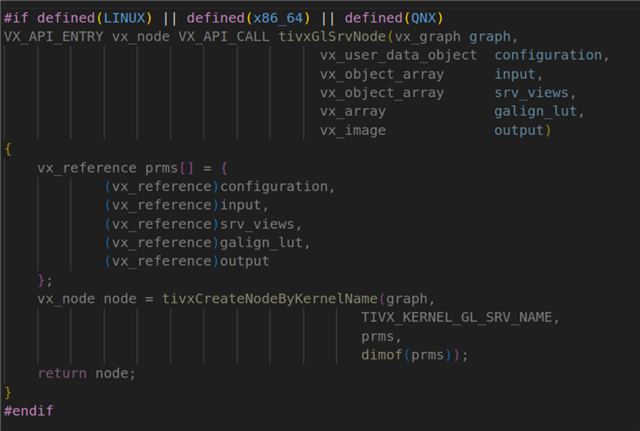Click the vx_node type in node declaration

[x=66, y=298]
